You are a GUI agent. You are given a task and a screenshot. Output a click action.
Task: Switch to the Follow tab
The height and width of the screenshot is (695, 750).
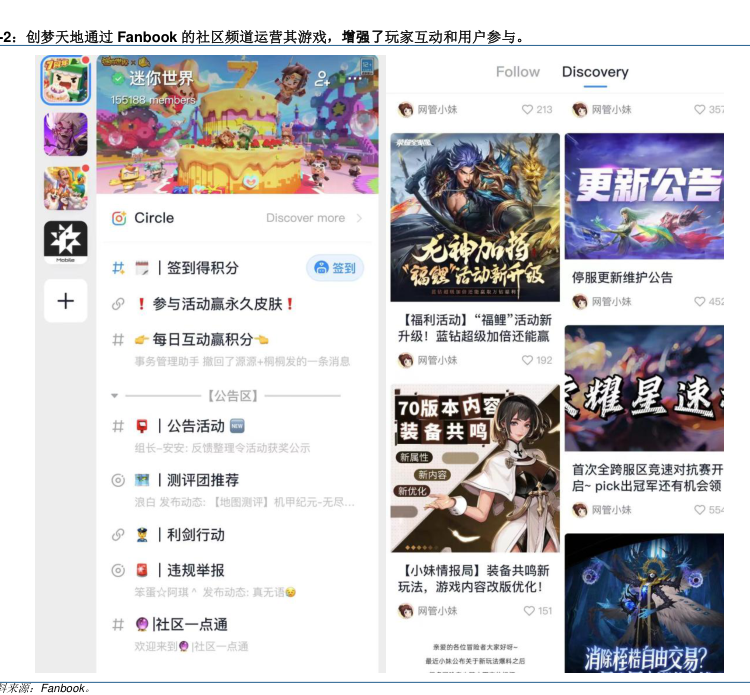click(x=517, y=72)
